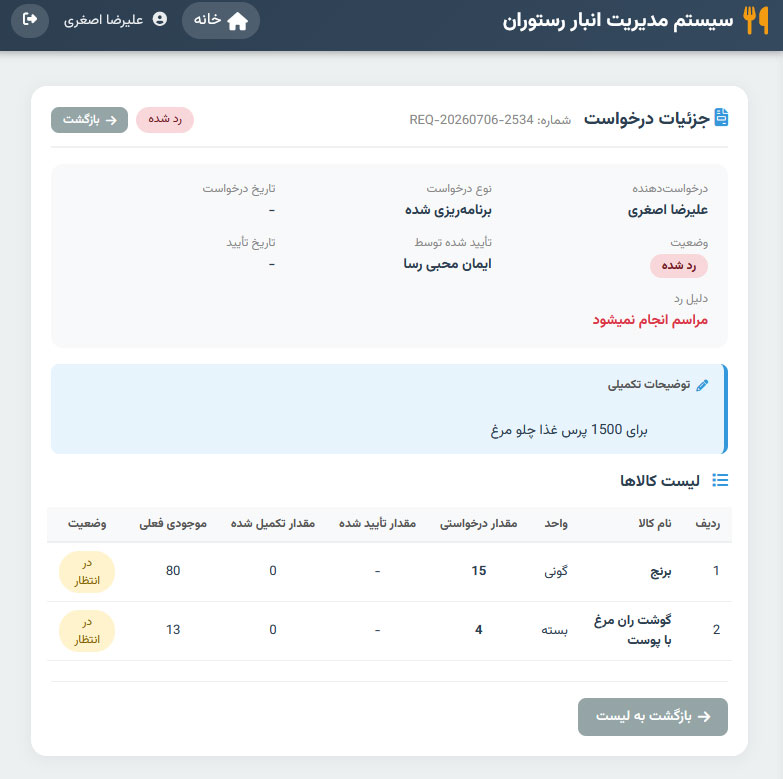This screenshot has width=783, height=779.
Task: Click request type برنامه‌ریزی شده
Action: coord(448,210)
